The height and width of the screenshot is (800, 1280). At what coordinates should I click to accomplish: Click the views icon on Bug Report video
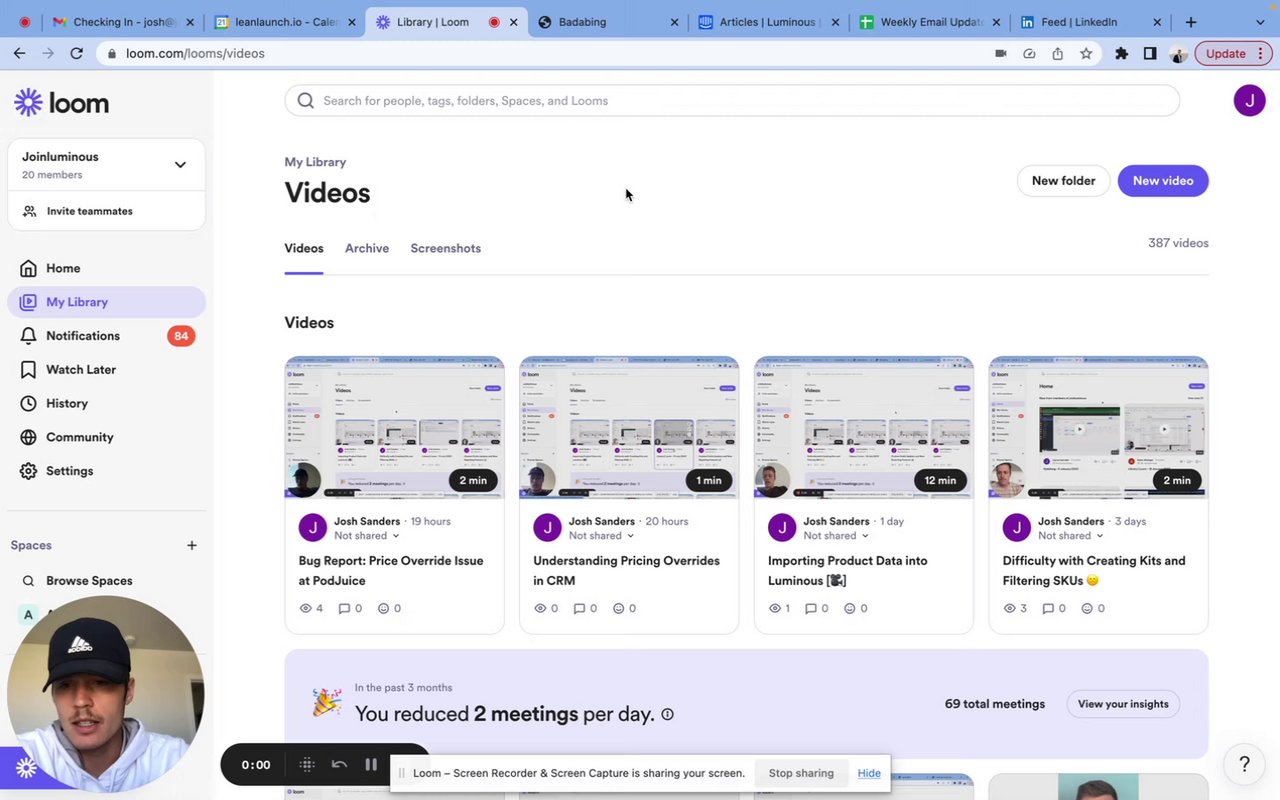coord(305,608)
